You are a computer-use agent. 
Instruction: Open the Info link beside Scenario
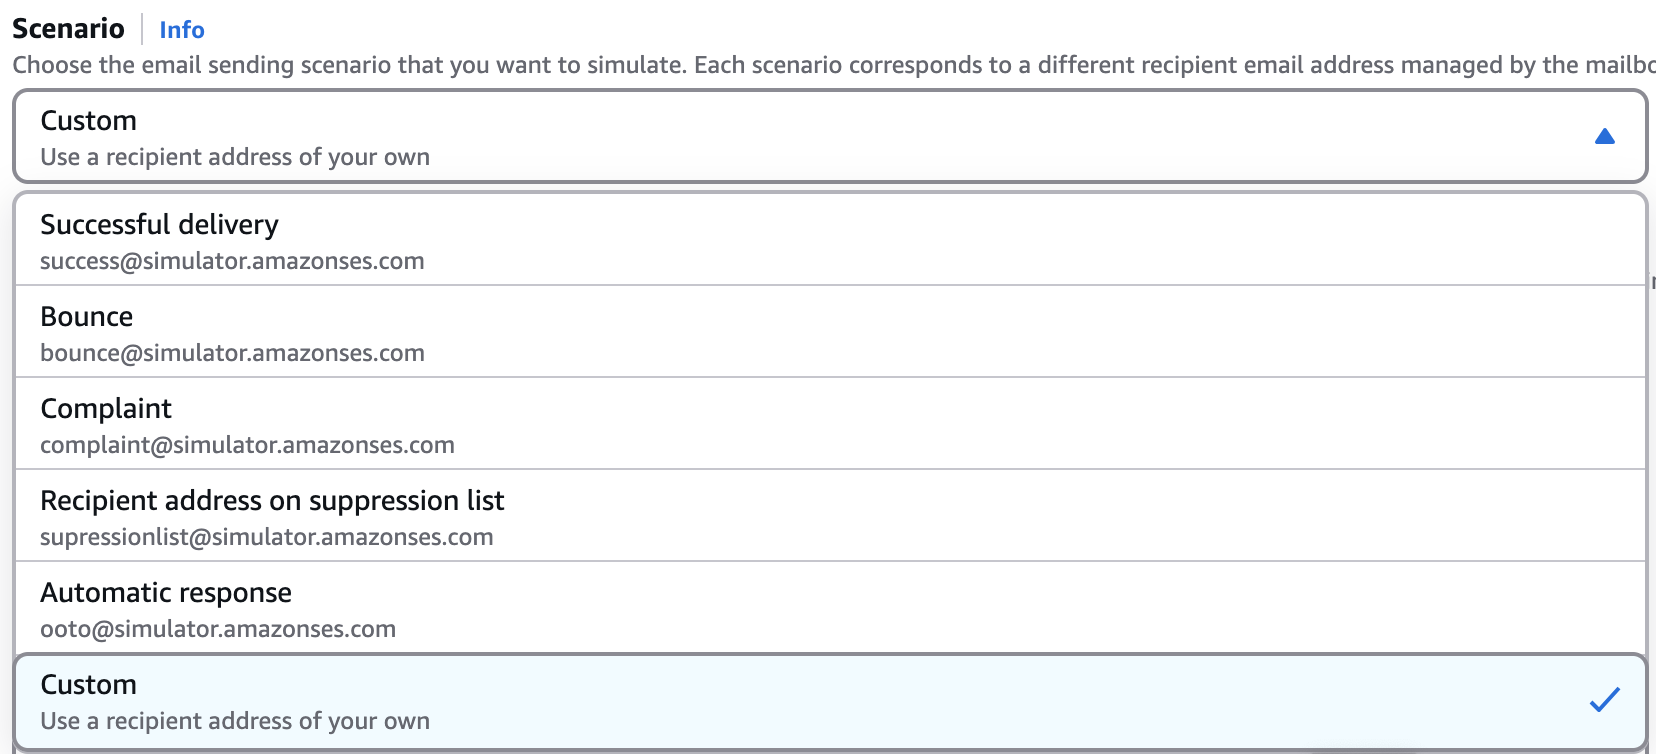(182, 30)
